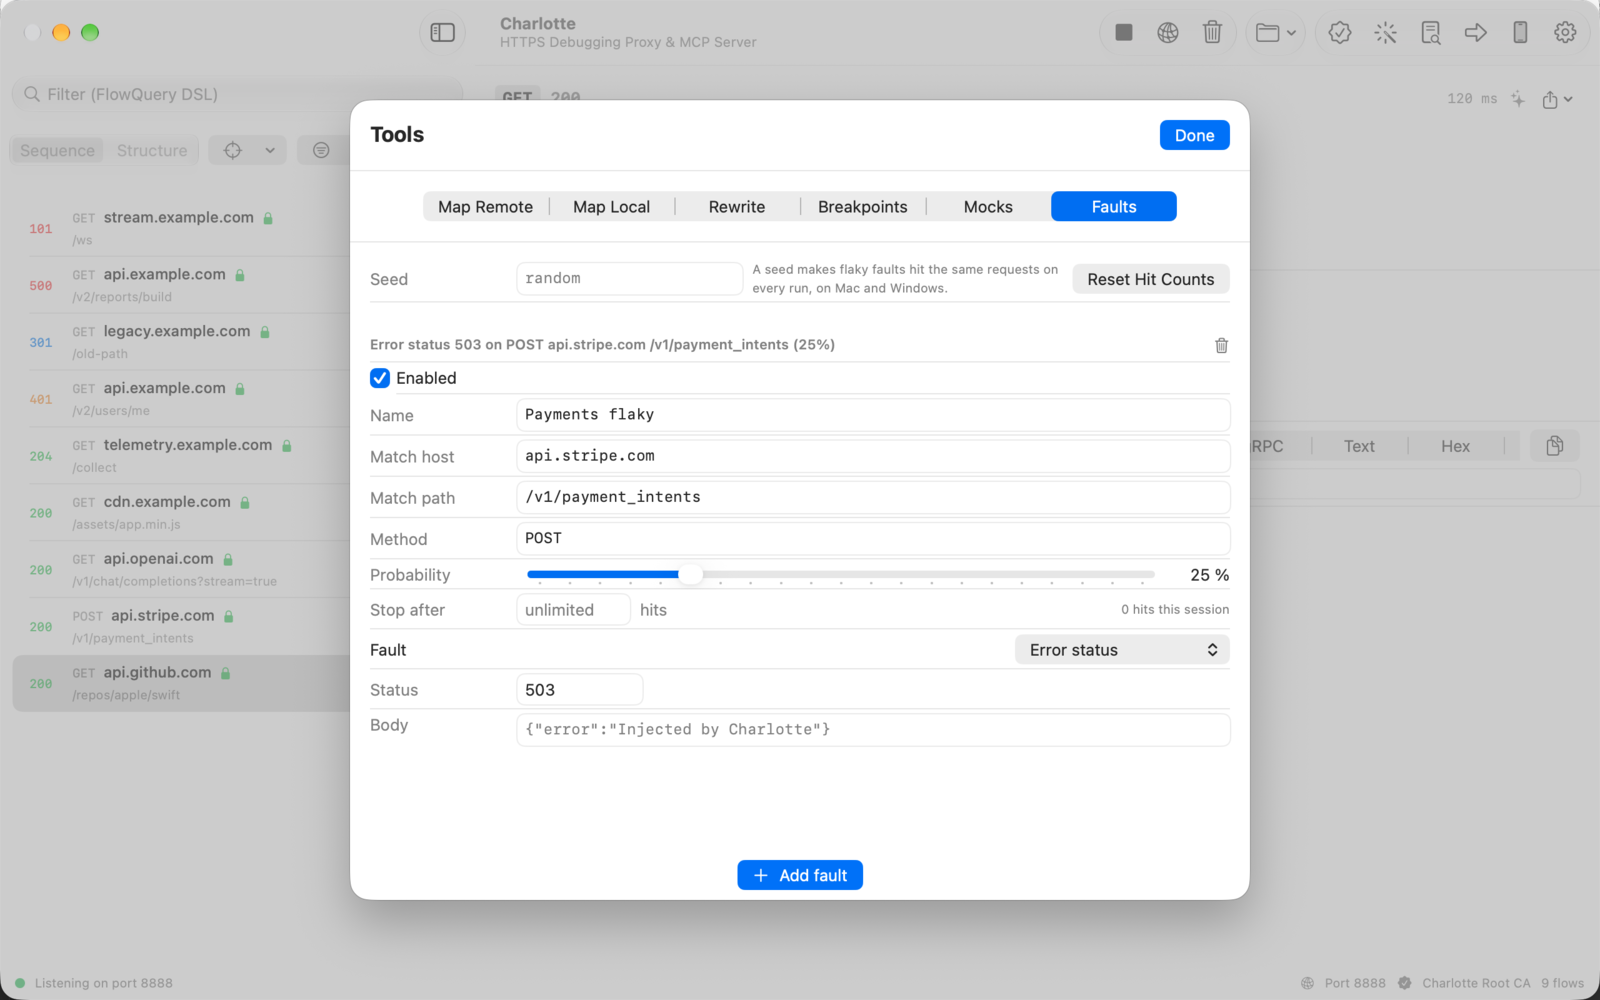Toggle the sidebar panel icon
The image size is (1600, 1000).
pyautogui.click(x=442, y=33)
